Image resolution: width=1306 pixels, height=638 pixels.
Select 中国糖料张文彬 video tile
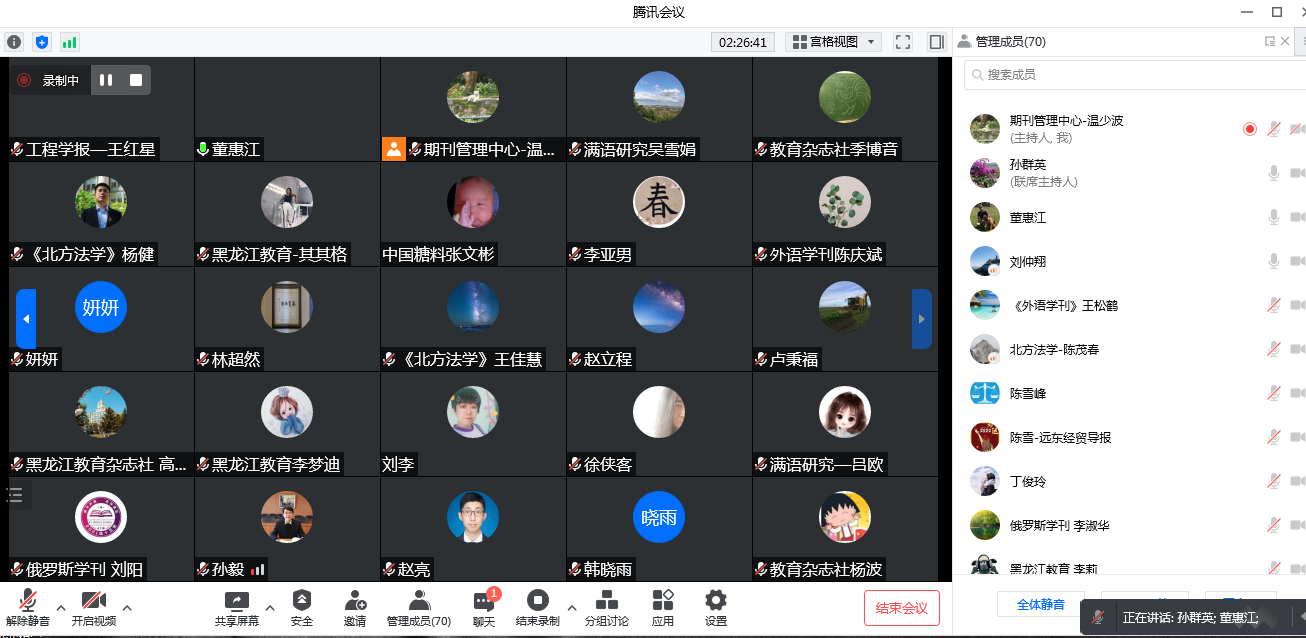(x=473, y=214)
